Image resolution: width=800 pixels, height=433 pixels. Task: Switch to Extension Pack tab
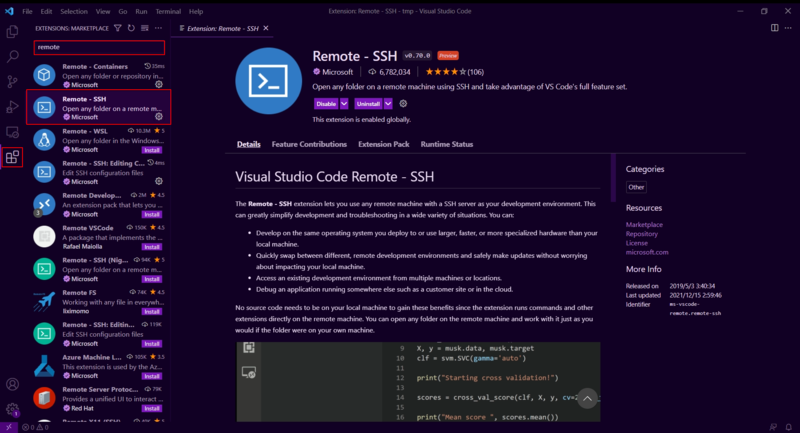coord(384,144)
